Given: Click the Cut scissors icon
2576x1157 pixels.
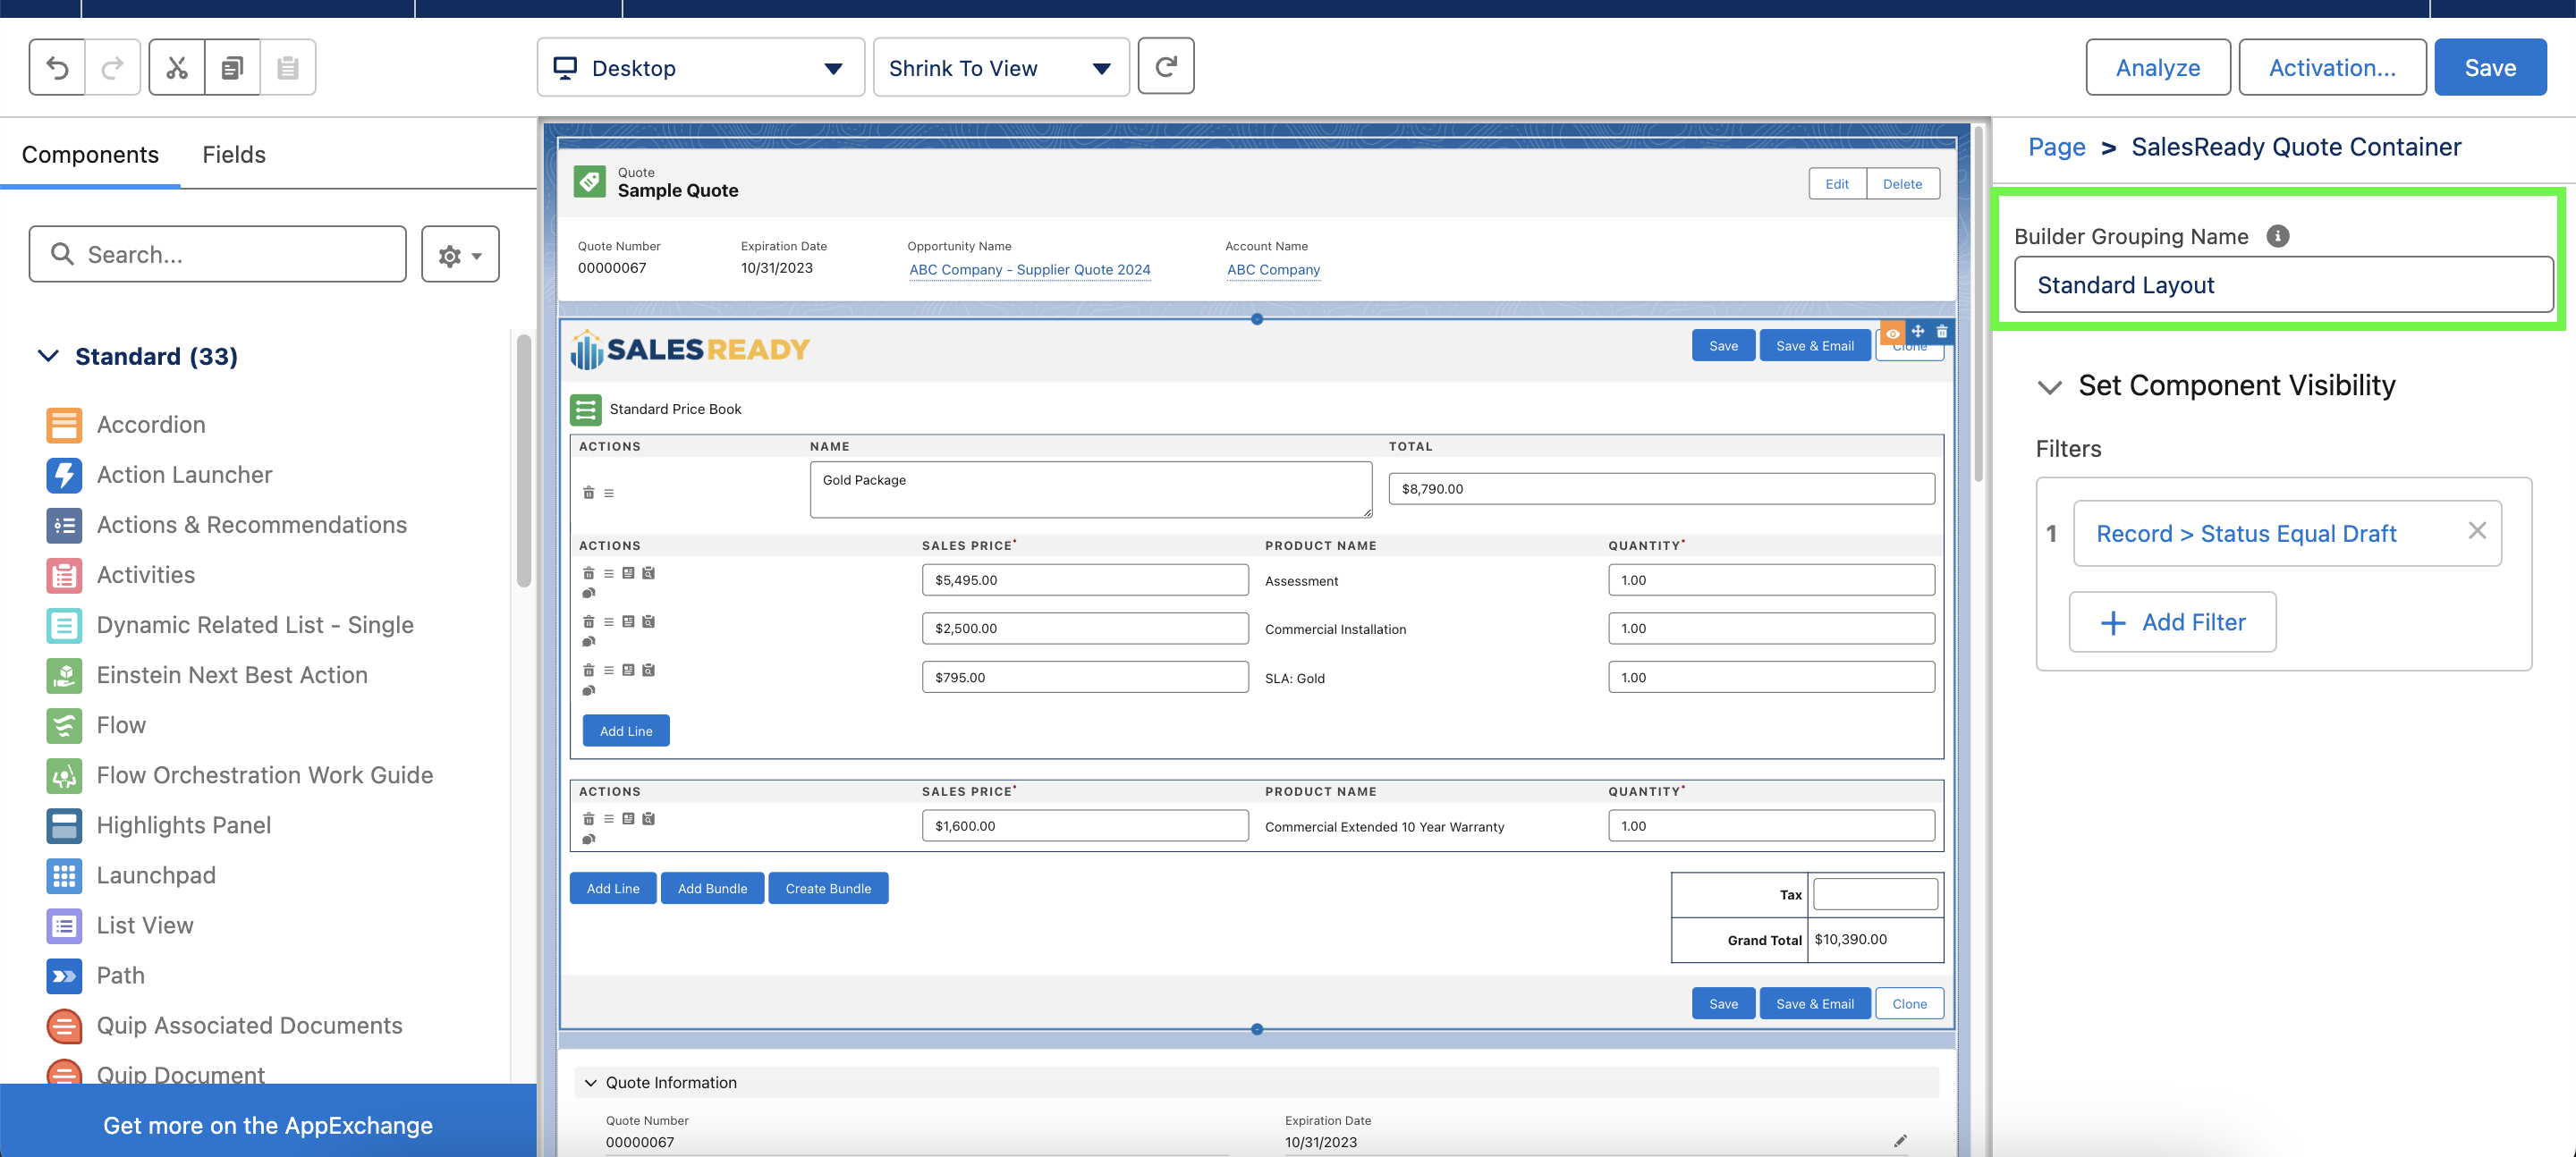Looking at the screenshot, I should (177, 68).
